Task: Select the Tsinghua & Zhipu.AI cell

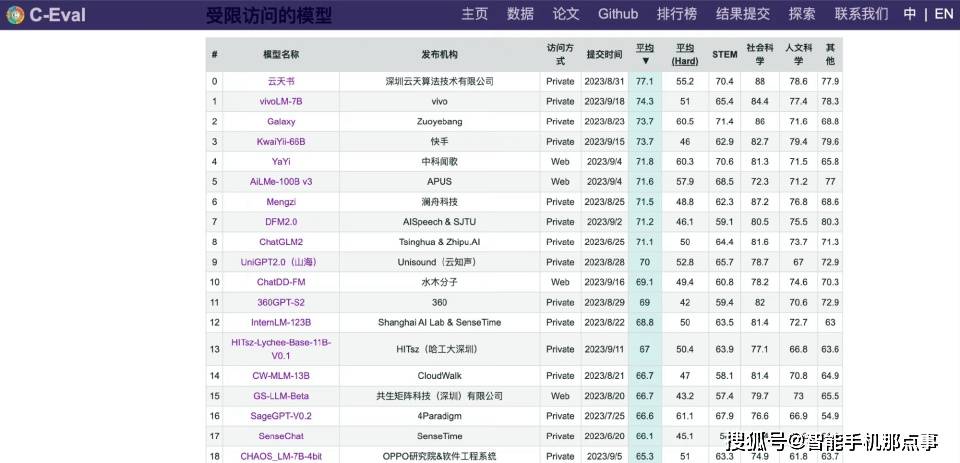Action: click(x=440, y=243)
